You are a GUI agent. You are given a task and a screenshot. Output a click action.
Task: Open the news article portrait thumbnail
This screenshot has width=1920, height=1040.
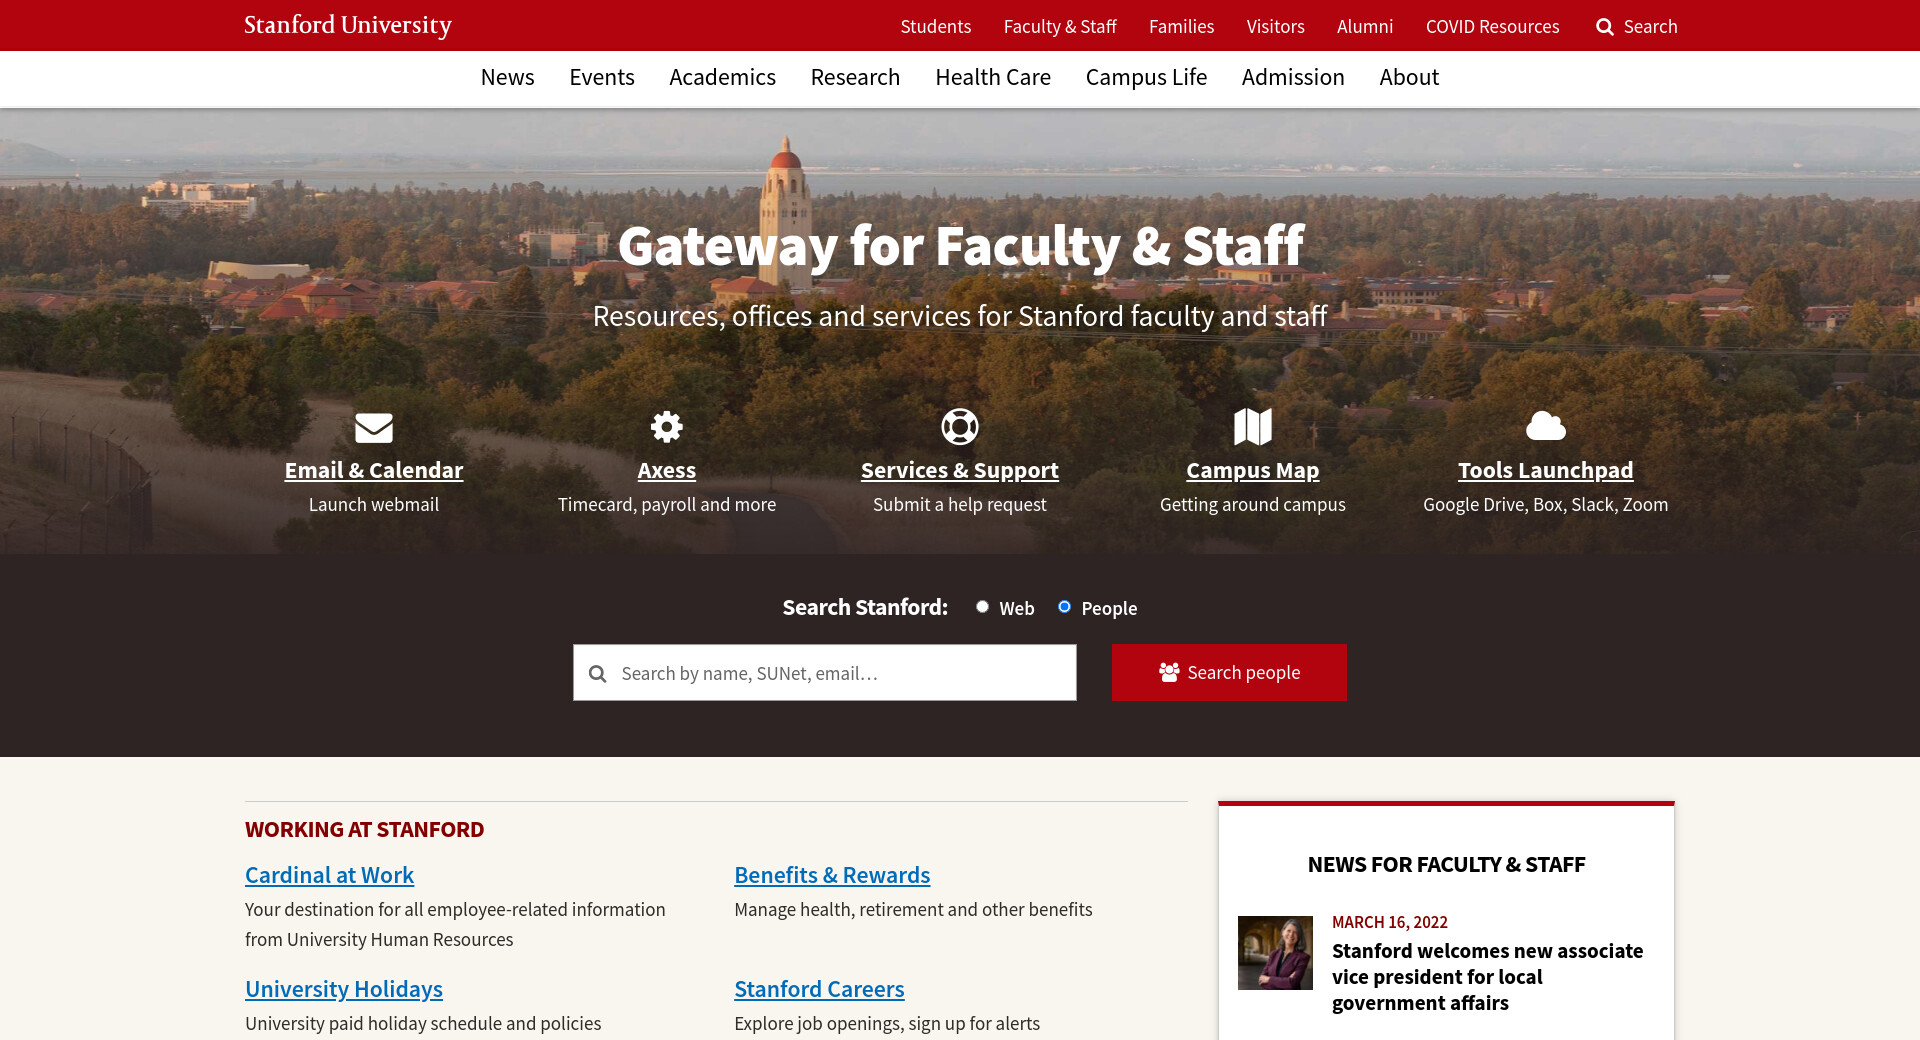[x=1275, y=953]
